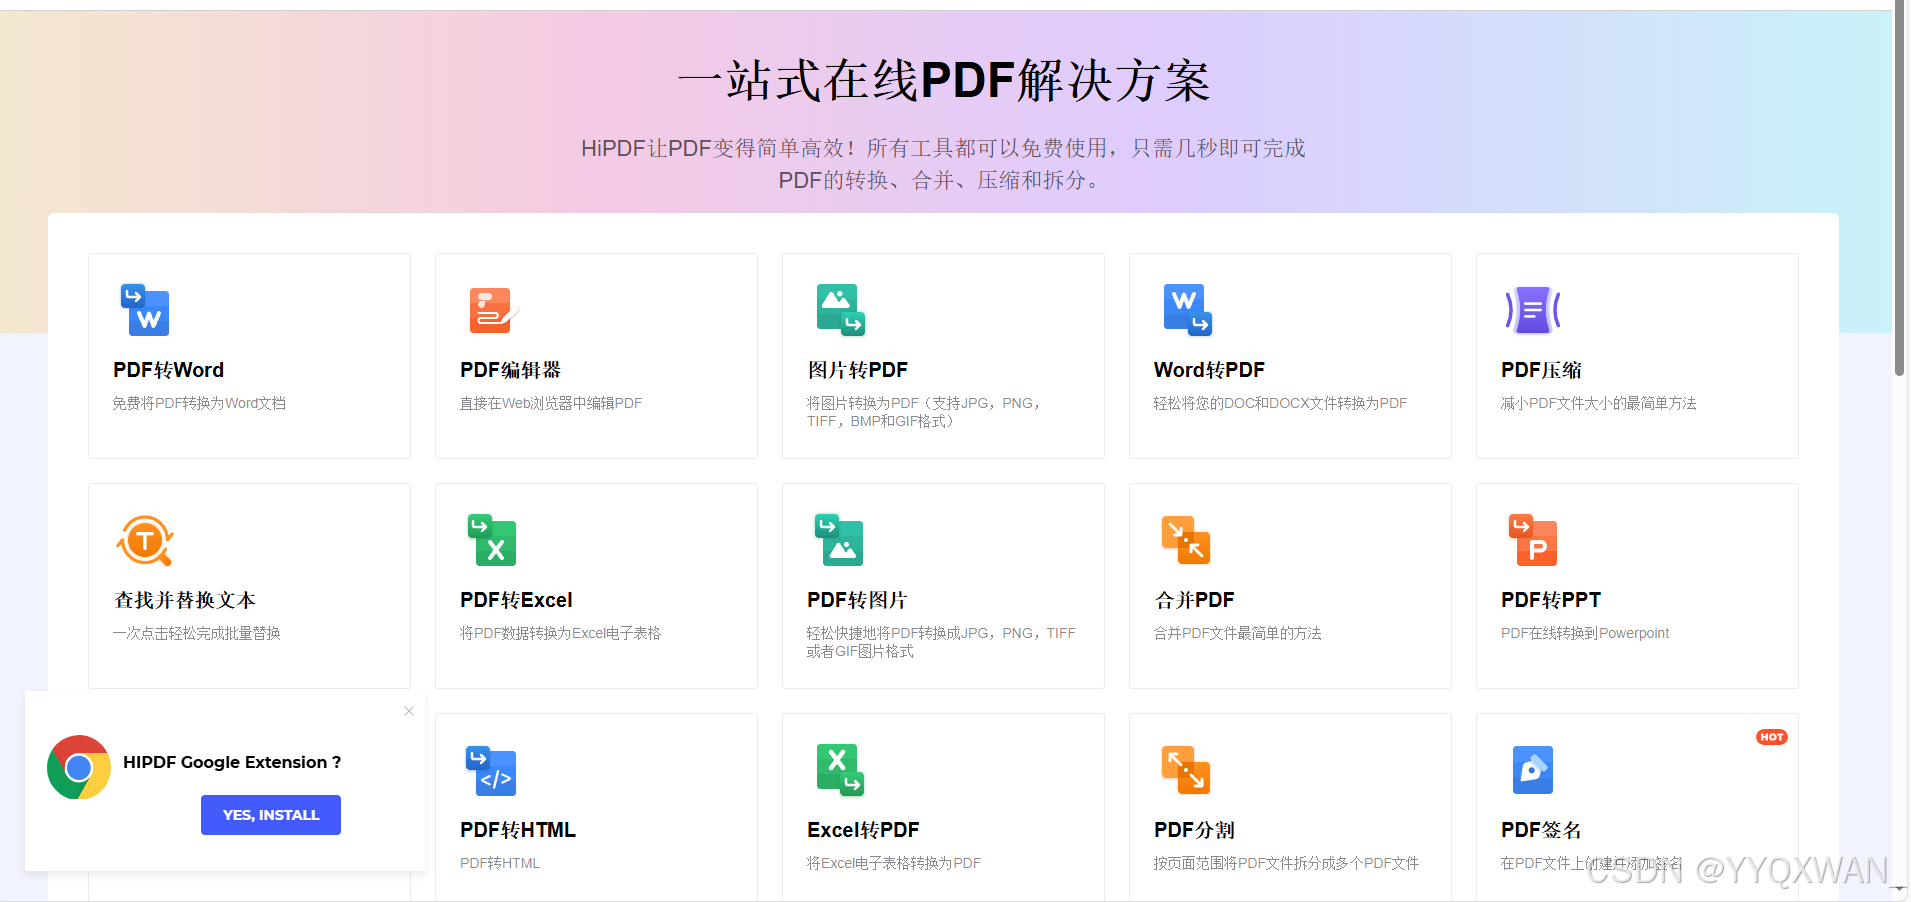Image resolution: width=1911 pixels, height=902 pixels.
Task: Click the PDF转Excel green X icon
Action: pos(492,540)
